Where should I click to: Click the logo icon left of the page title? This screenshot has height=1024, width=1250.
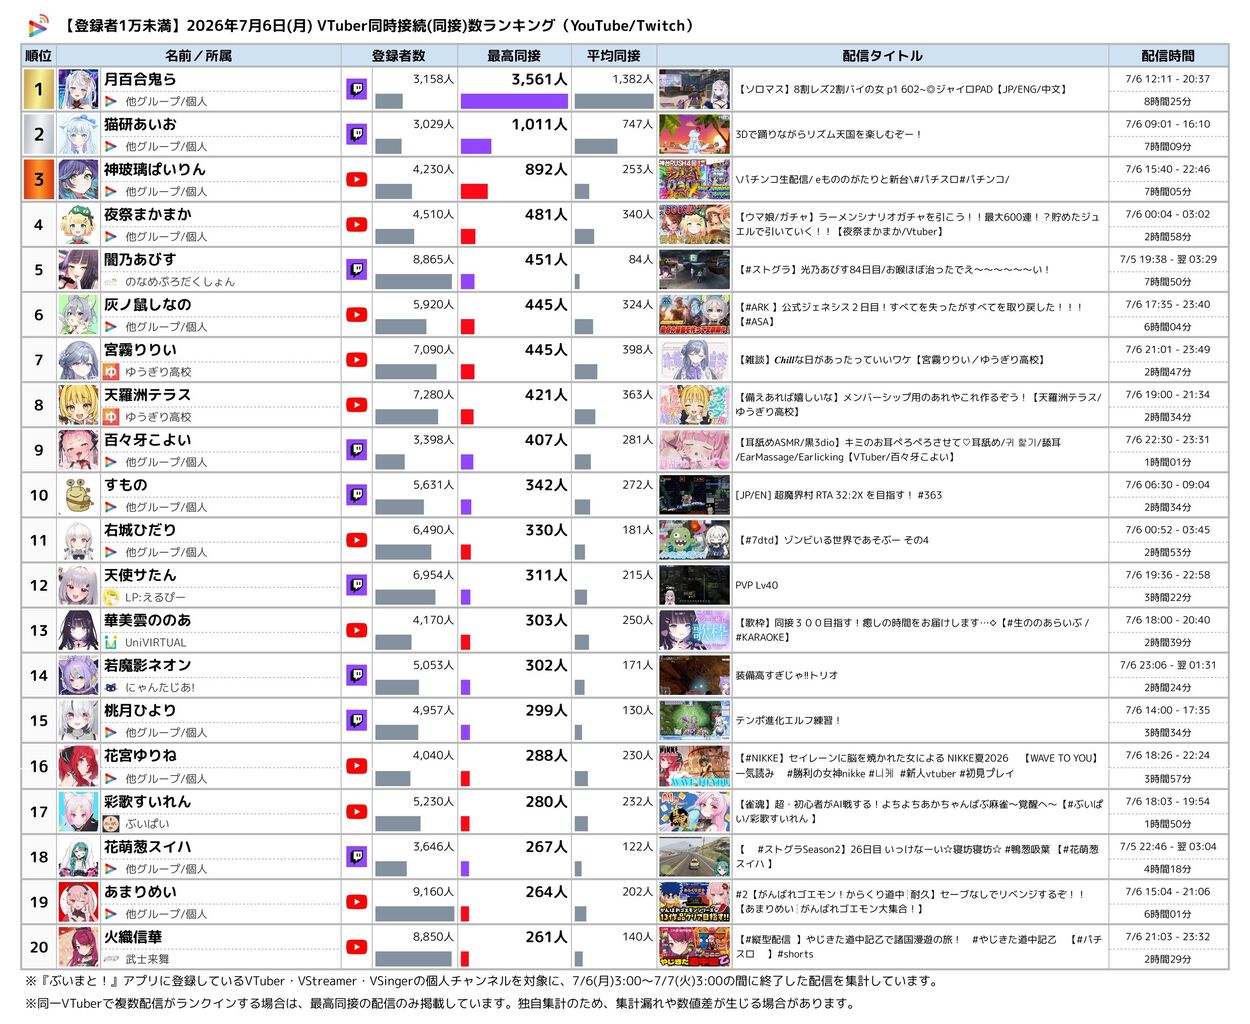pos(39,26)
